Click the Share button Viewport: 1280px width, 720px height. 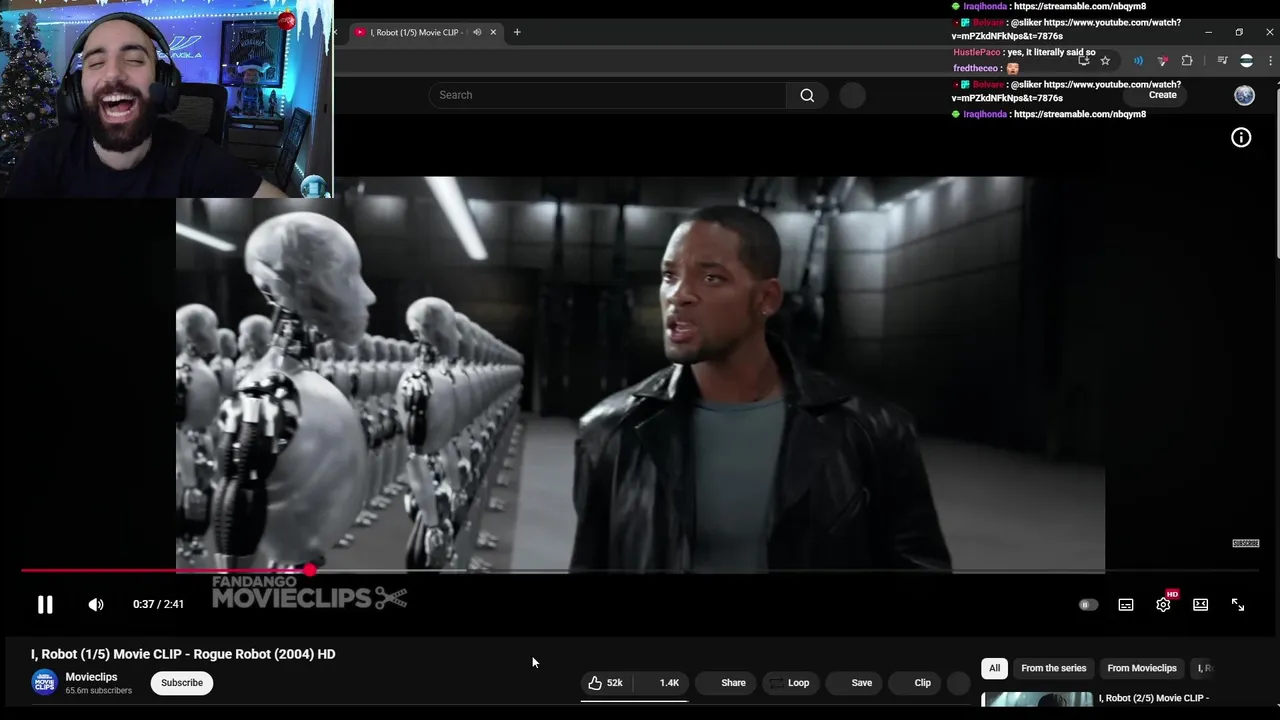(726, 683)
